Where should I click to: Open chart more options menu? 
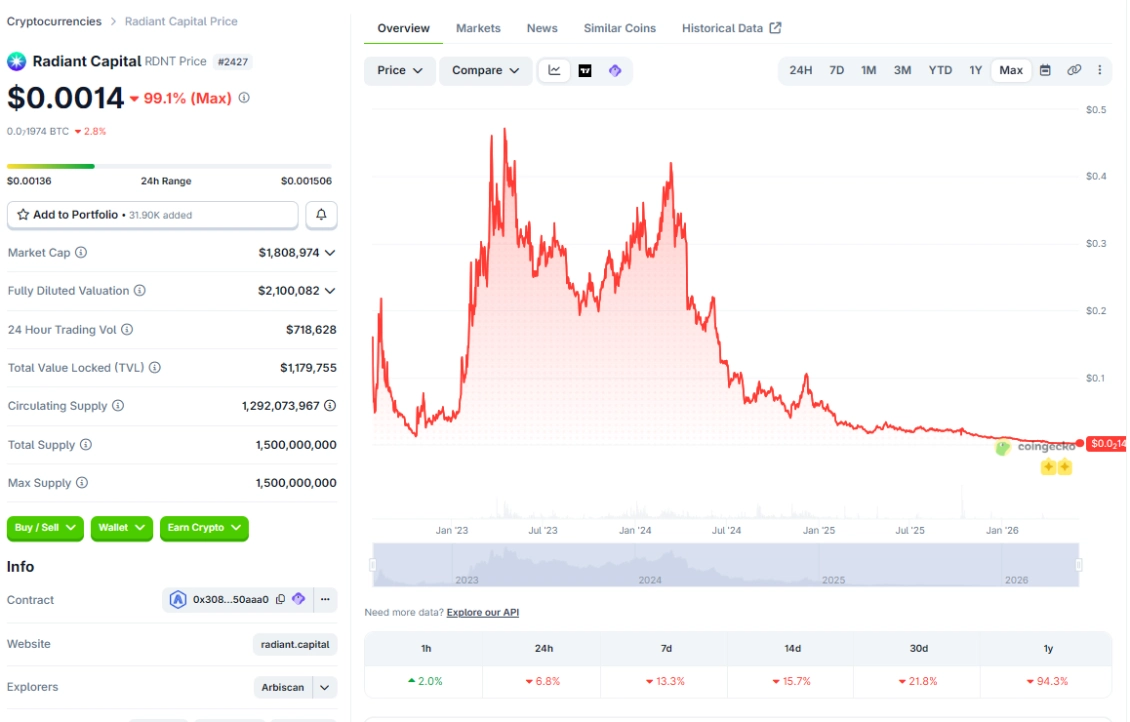point(1100,70)
